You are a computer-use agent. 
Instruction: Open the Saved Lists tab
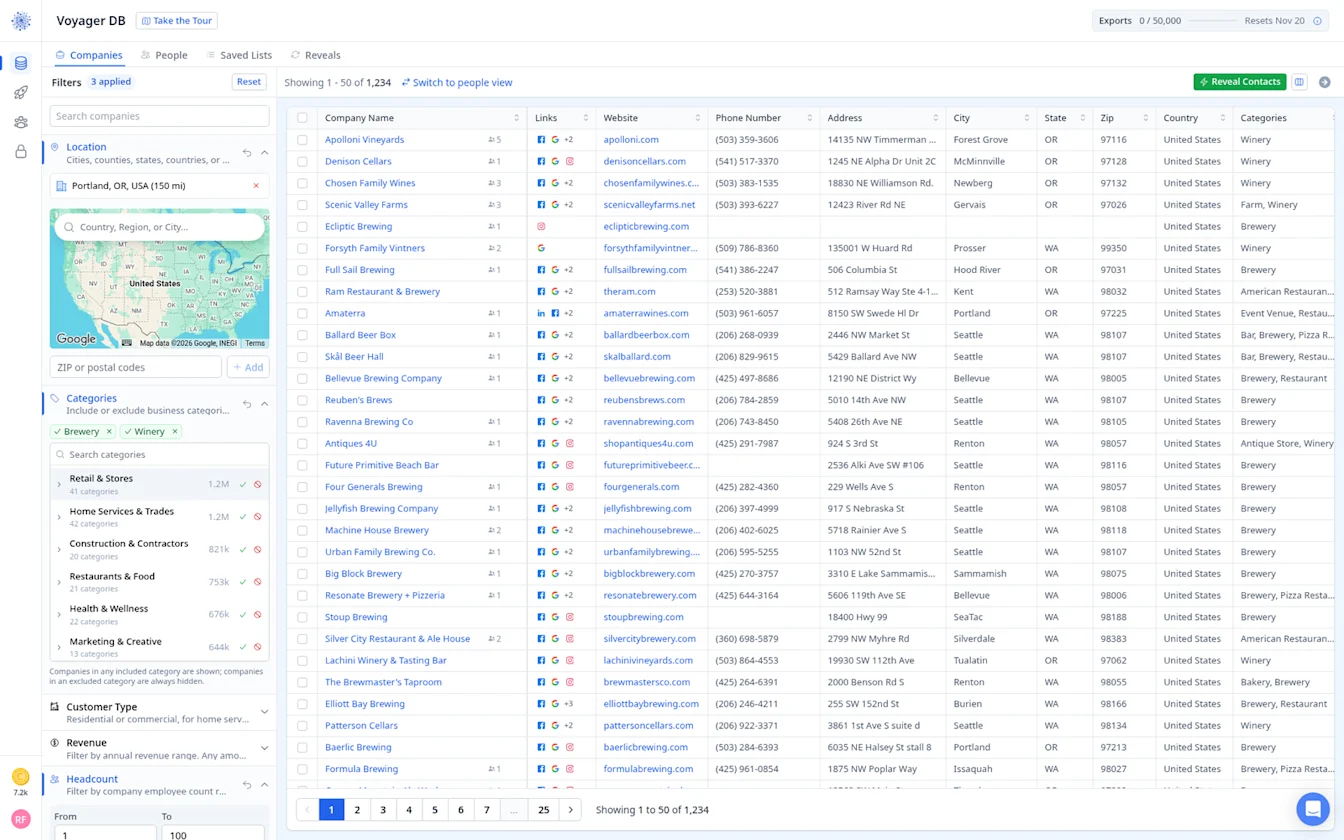coord(239,55)
